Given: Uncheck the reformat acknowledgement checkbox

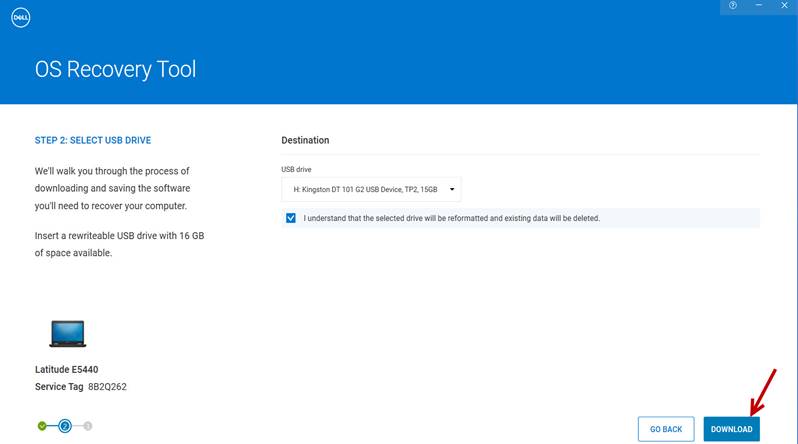Looking at the screenshot, I should coord(291,218).
